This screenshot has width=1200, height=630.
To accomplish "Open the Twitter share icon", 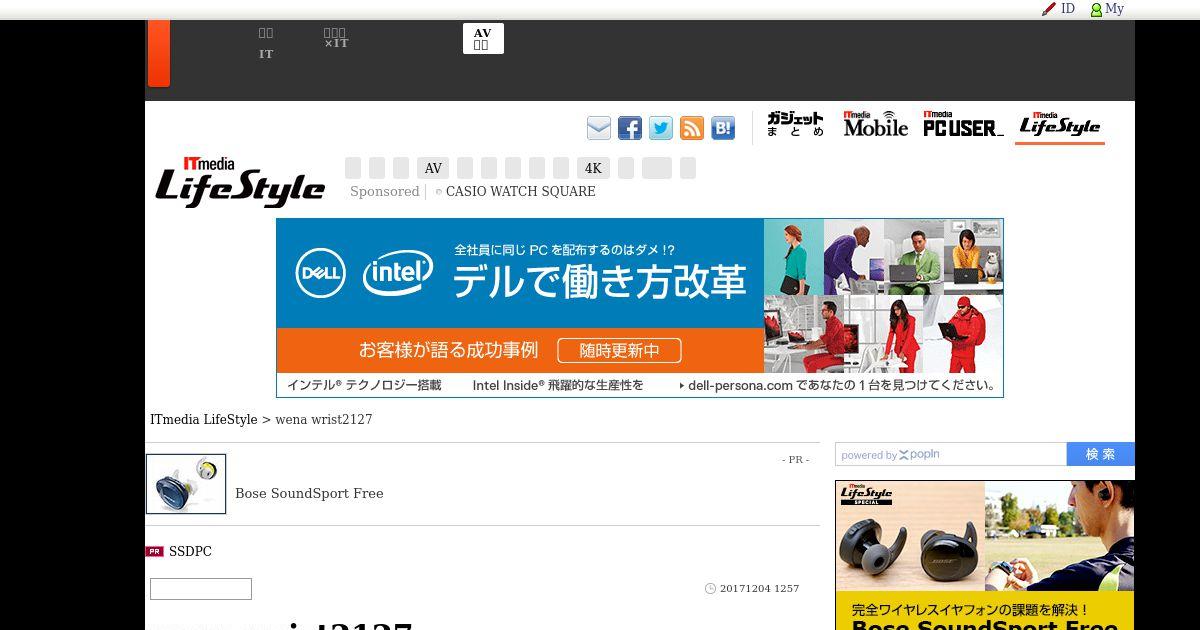I will (660, 128).
